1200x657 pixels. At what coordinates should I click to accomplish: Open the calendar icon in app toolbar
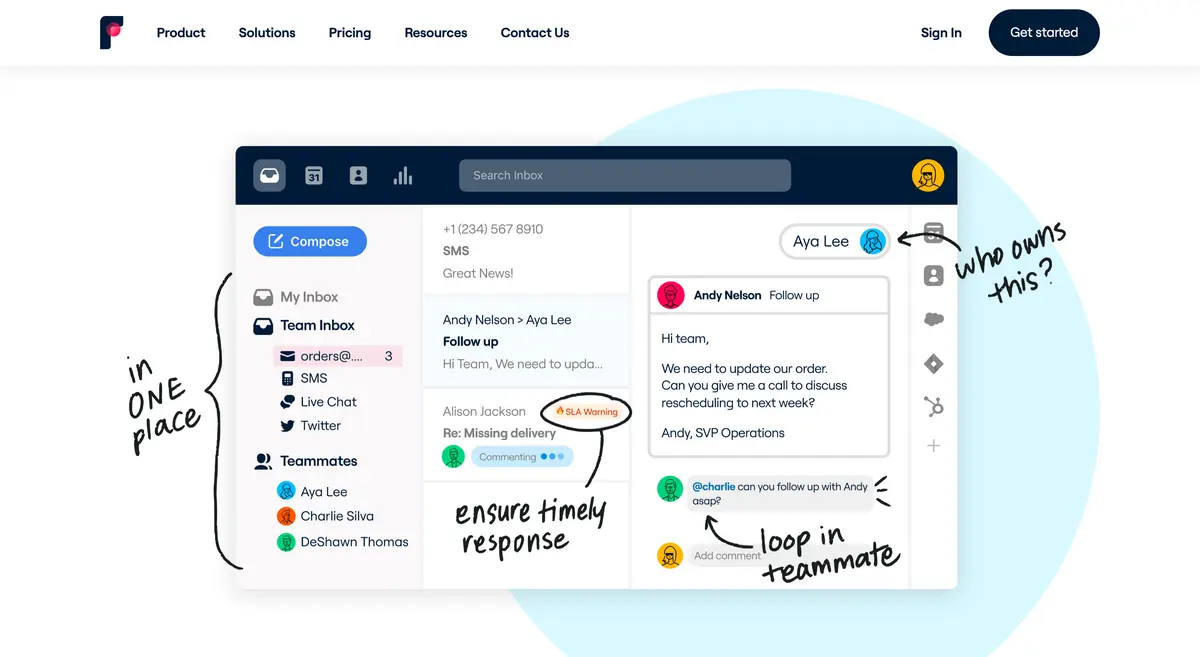(x=314, y=175)
